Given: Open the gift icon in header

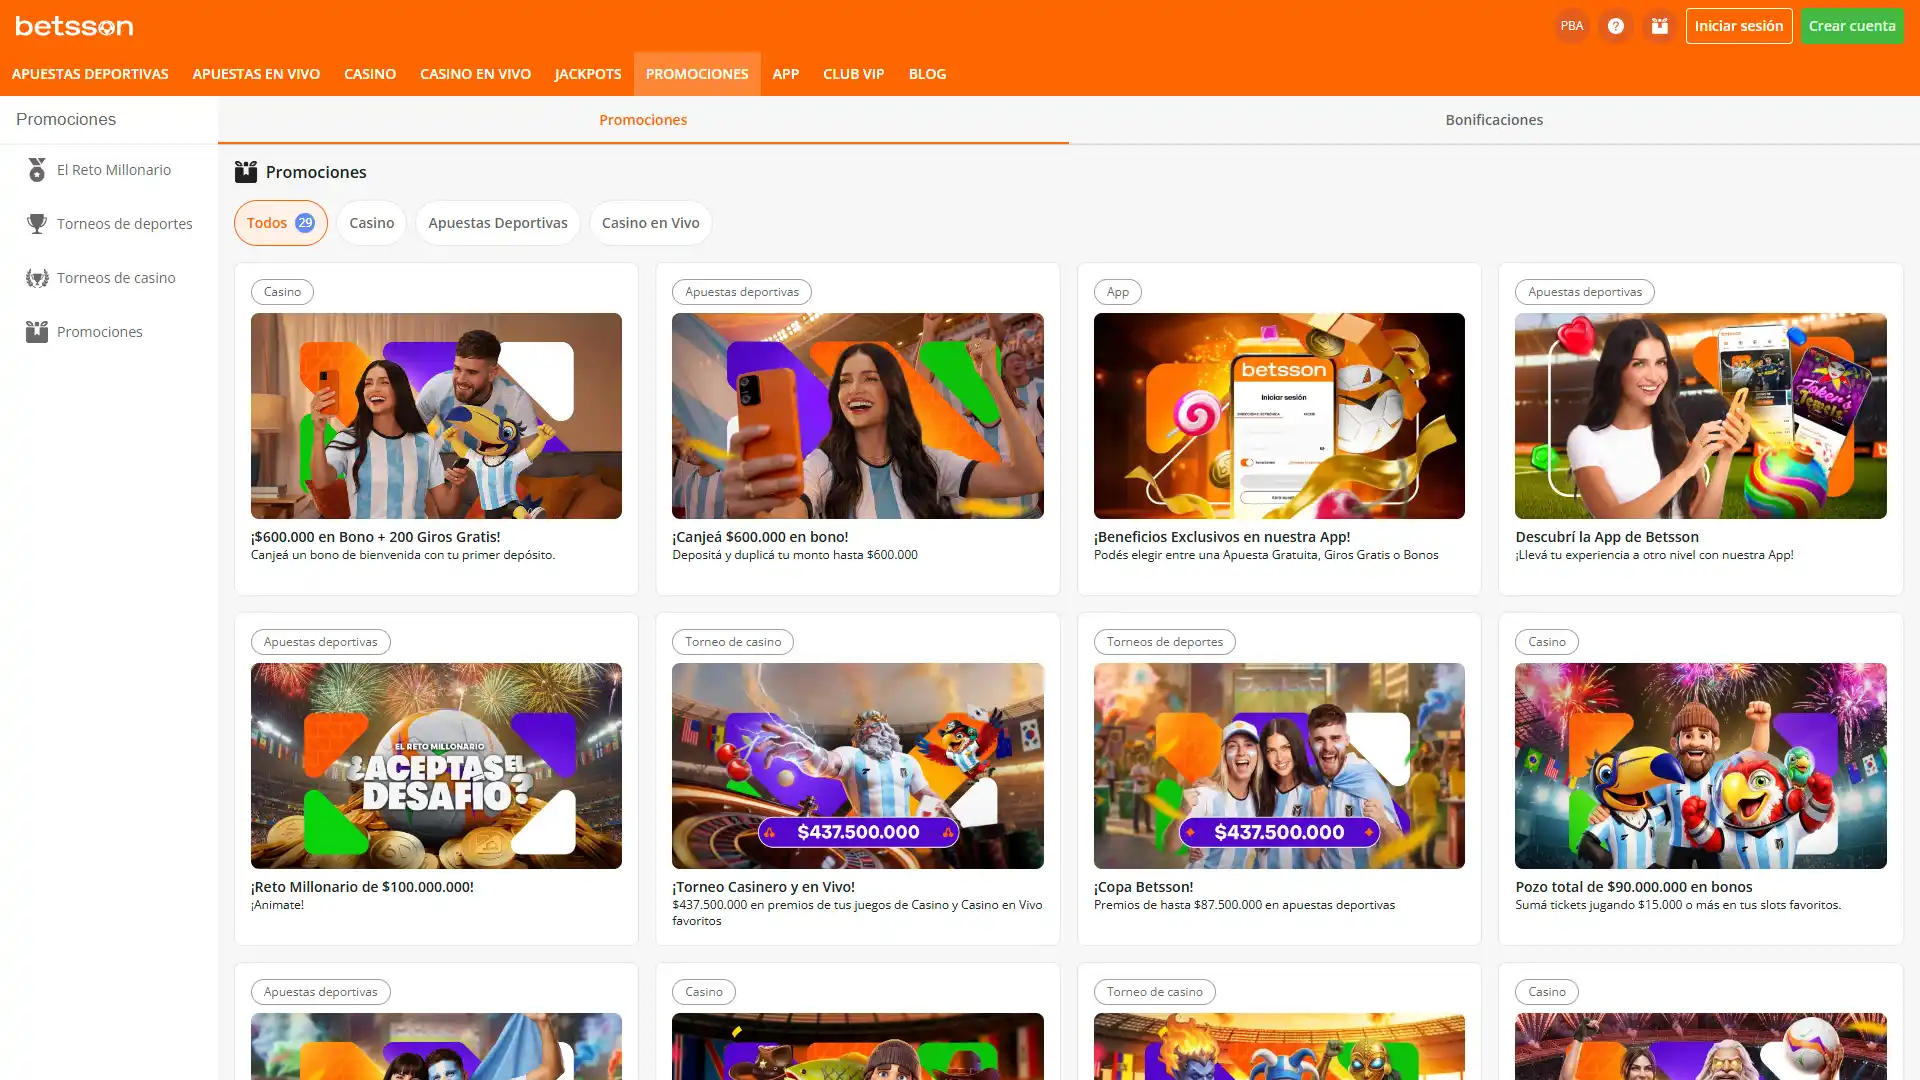Looking at the screenshot, I should coord(1659,26).
